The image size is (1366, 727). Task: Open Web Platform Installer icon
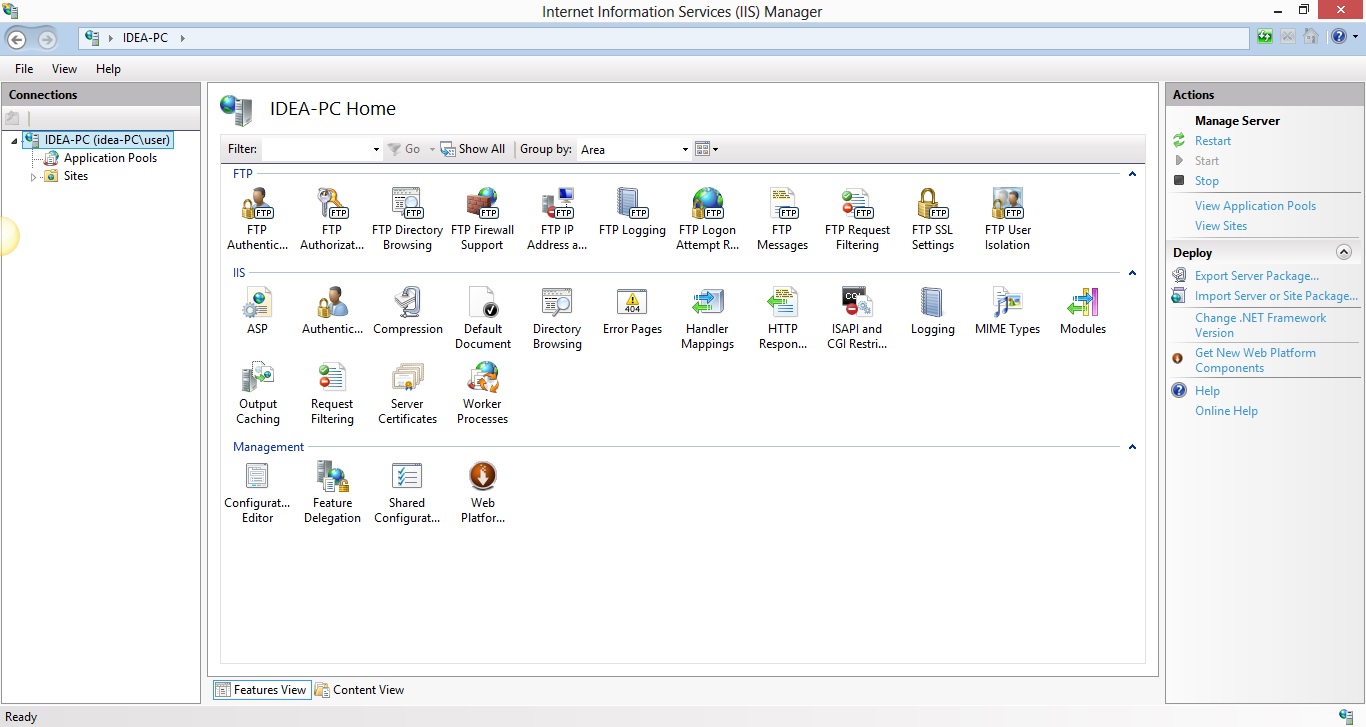click(482, 492)
